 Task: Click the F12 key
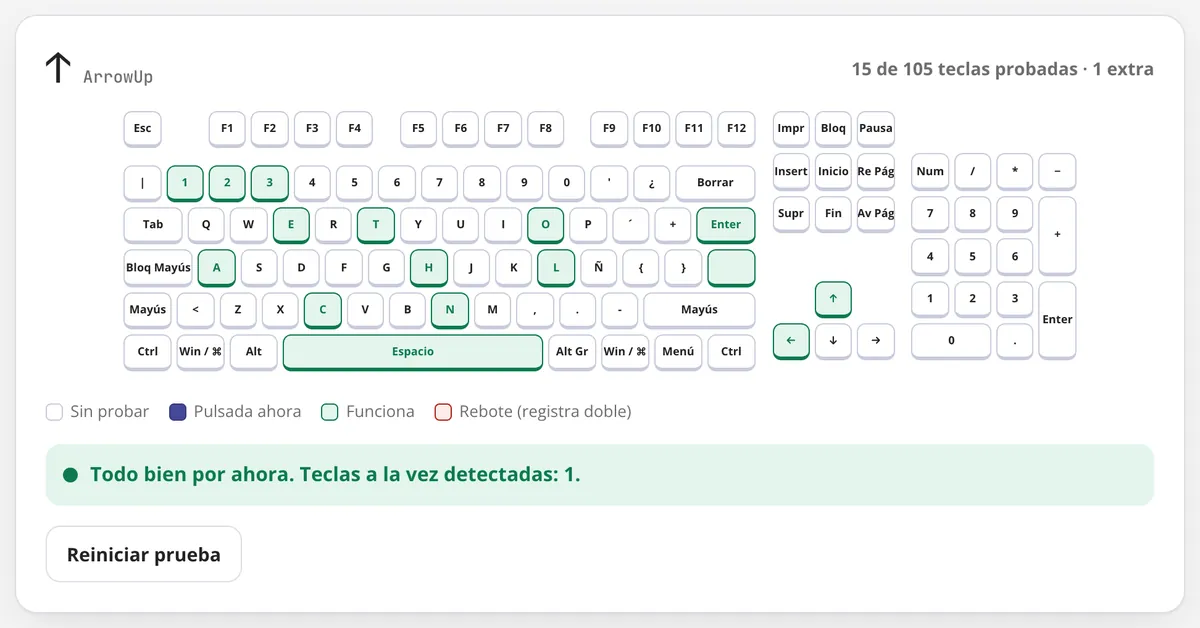(x=736, y=128)
